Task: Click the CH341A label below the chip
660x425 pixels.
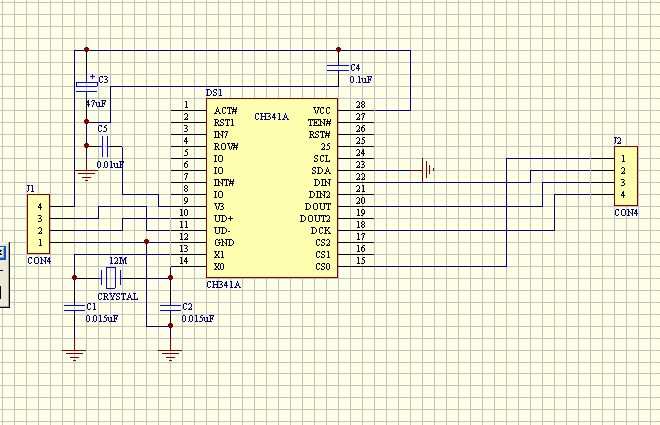Action: coord(224,285)
